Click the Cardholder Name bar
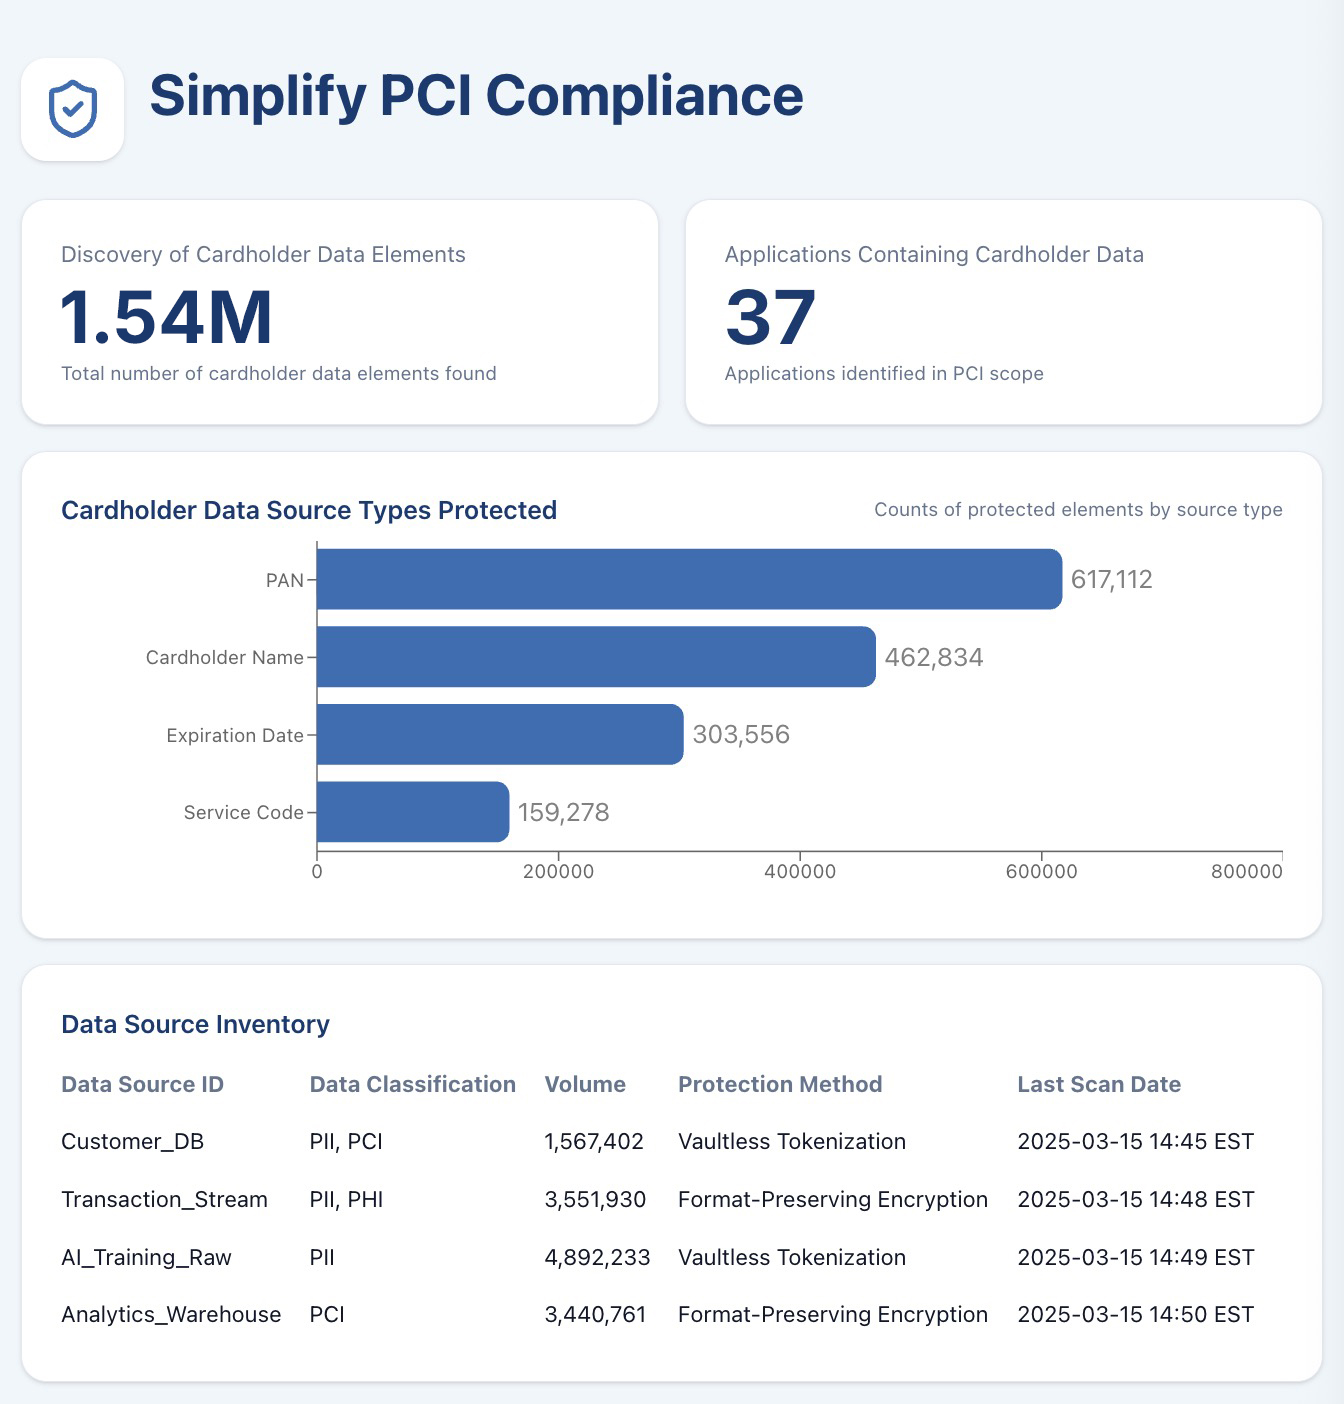 [x=596, y=657]
